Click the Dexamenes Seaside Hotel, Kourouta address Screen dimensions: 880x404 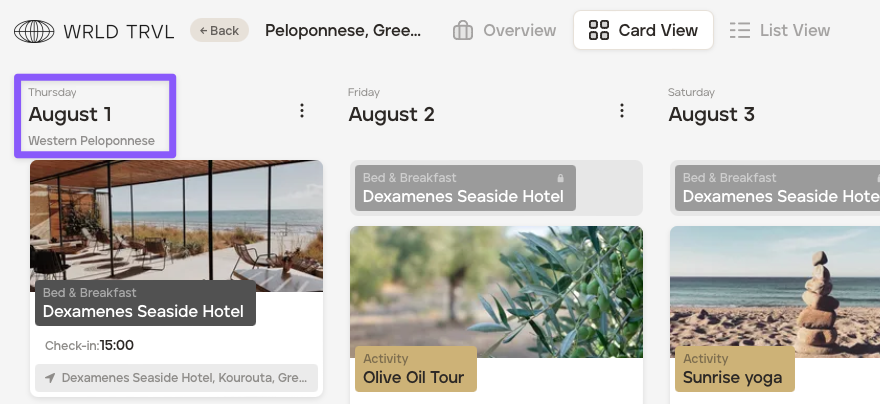click(x=184, y=378)
